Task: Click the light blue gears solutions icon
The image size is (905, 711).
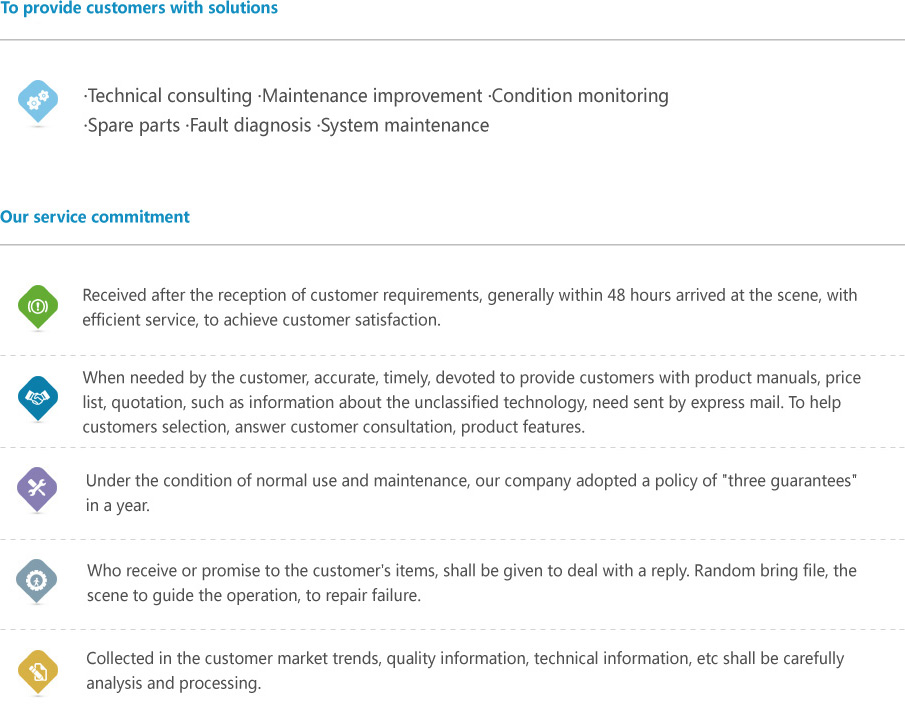Action: pyautogui.click(x=38, y=101)
